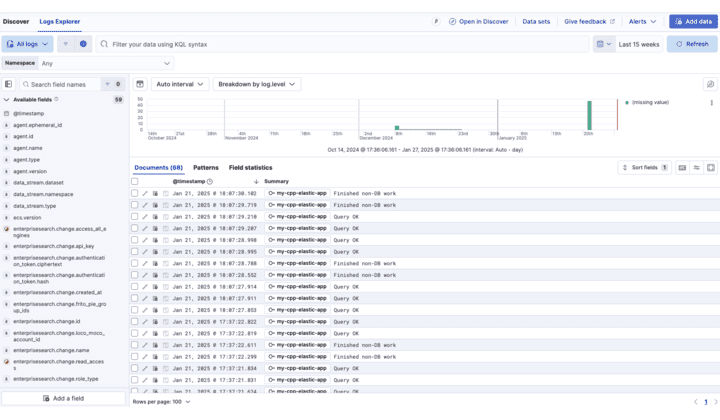The height and width of the screenshot is (420, 720).
Task: Select checkbox for the 18:07:30.102 log row
Action: tap(135, 193)
